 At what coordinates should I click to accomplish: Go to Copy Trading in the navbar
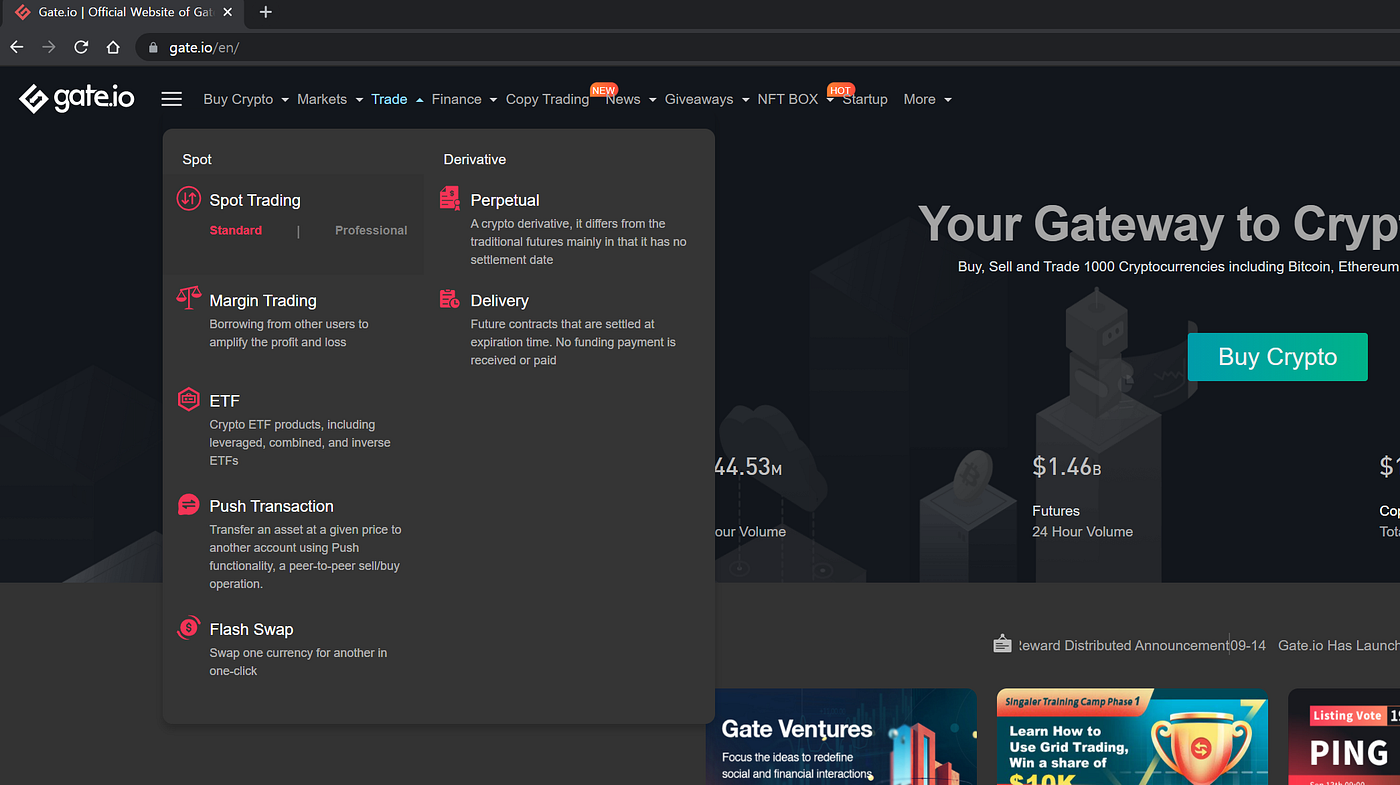[547, 99]
